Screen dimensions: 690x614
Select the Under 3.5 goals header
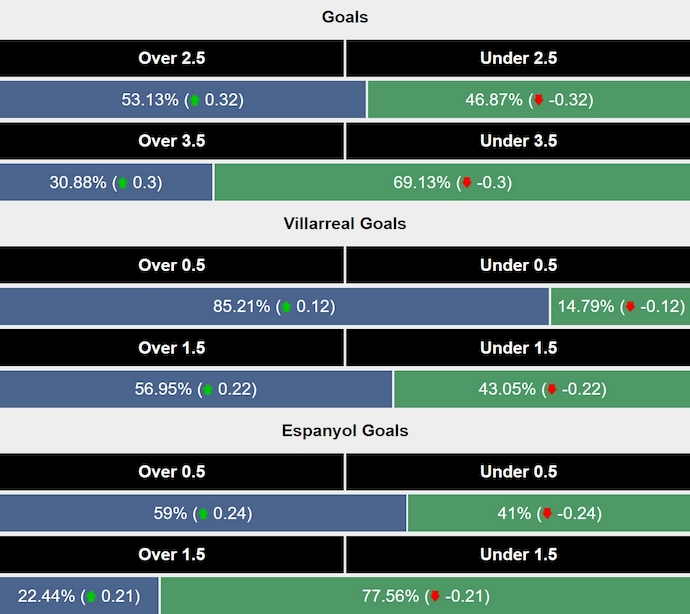[518, 141]
